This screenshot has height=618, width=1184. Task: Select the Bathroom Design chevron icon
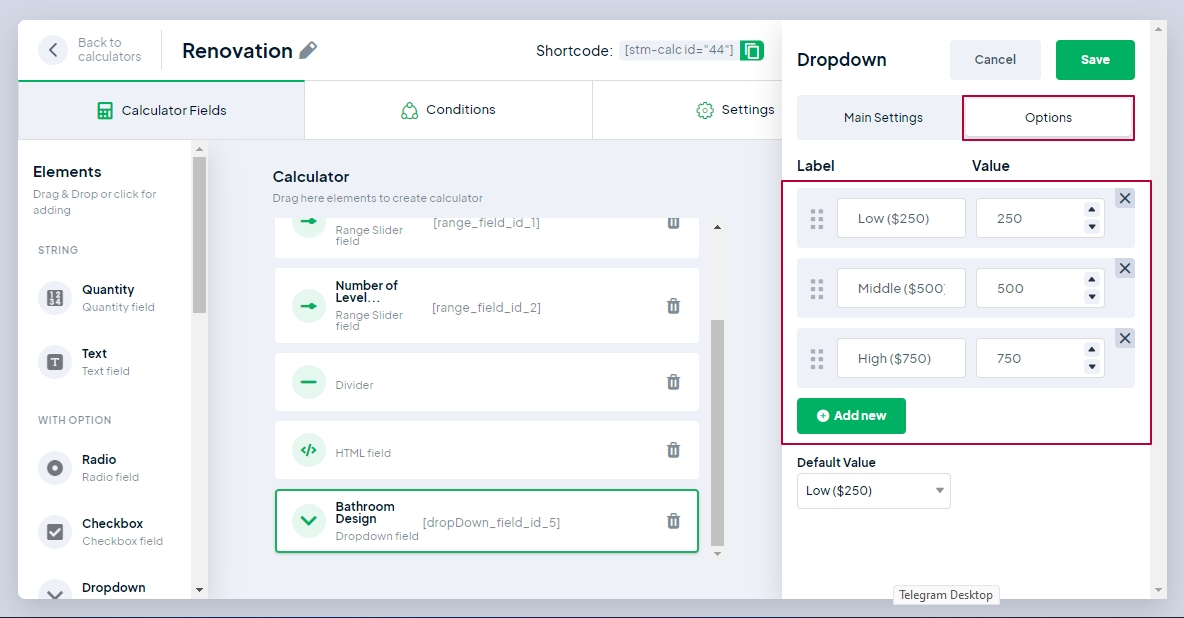coord(308,521)
